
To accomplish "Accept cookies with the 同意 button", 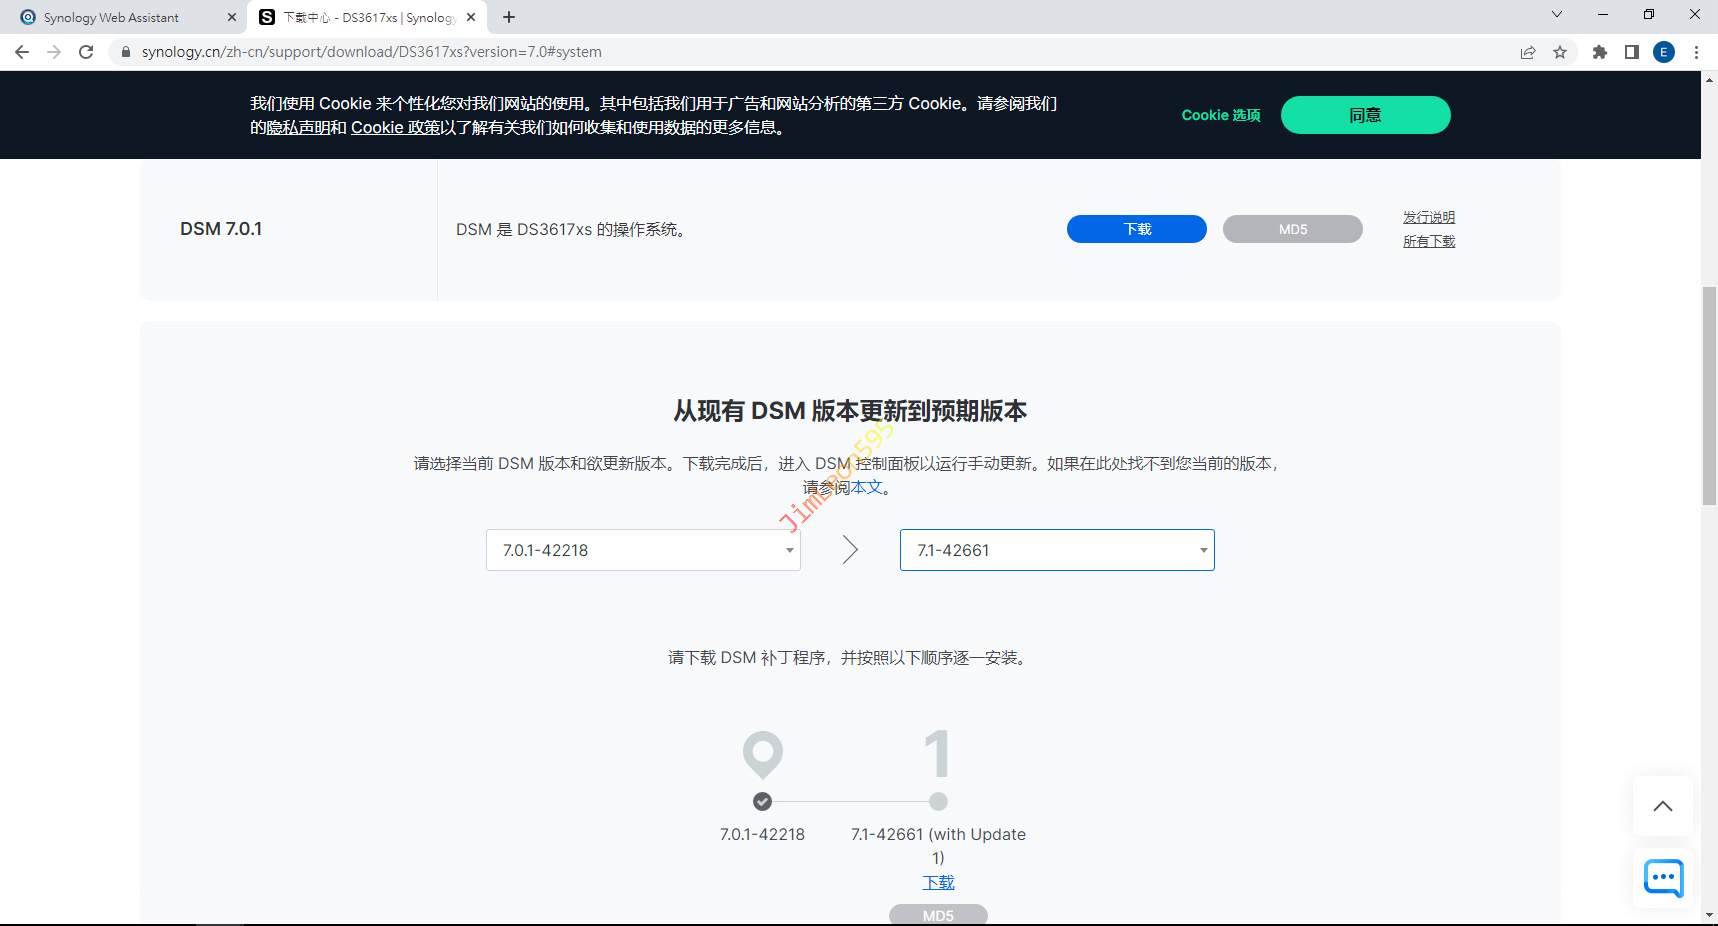I will (1365, 115).
